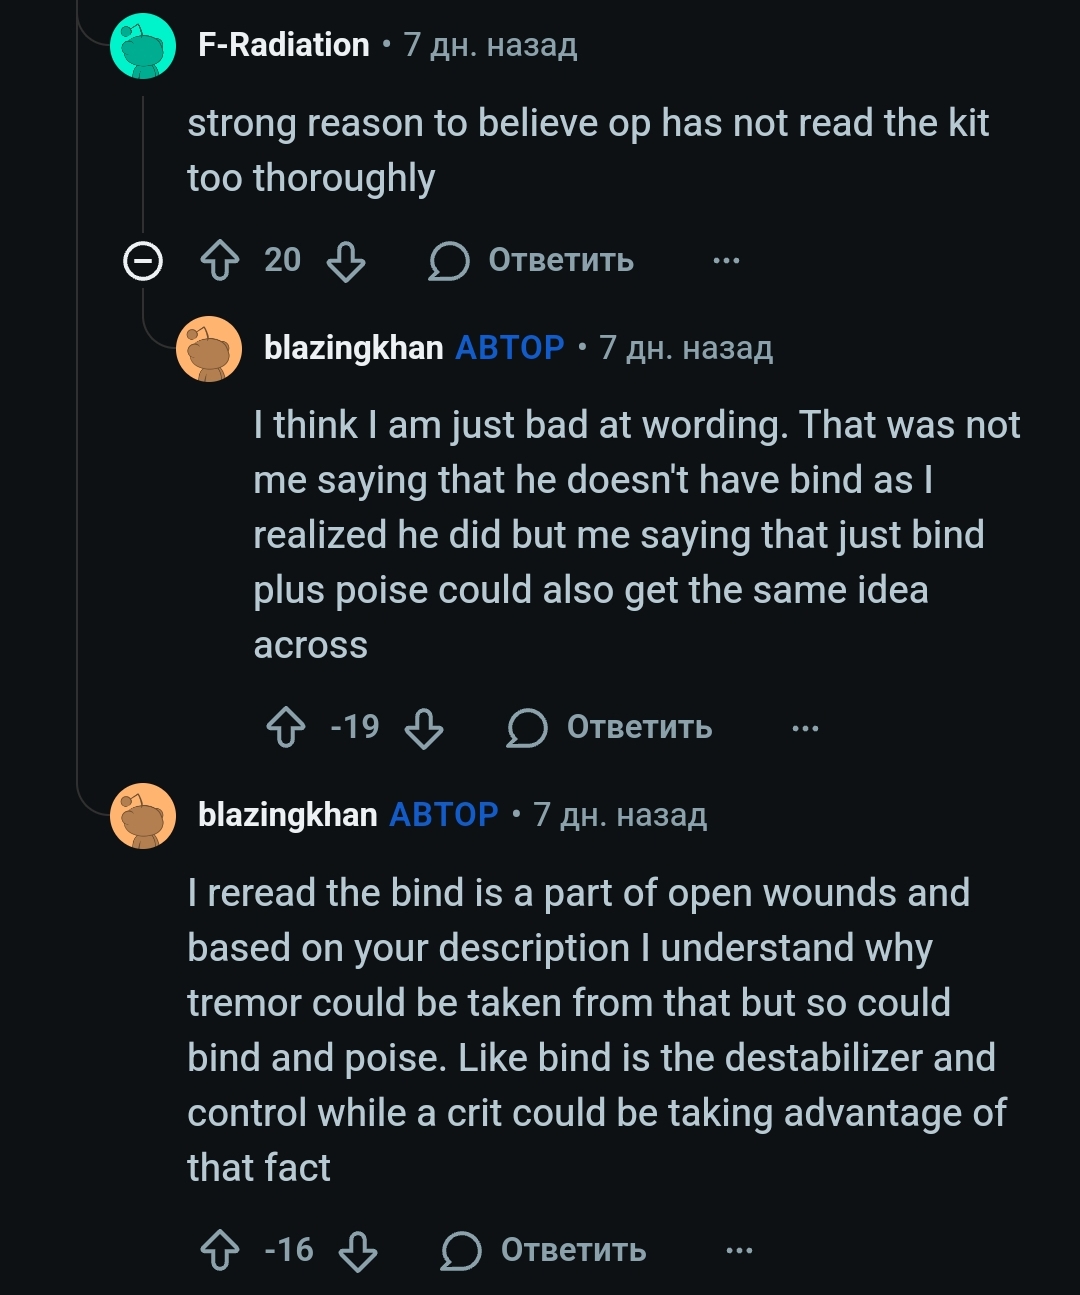Open blazingkhan username link in bottom comment

(287, 815)
